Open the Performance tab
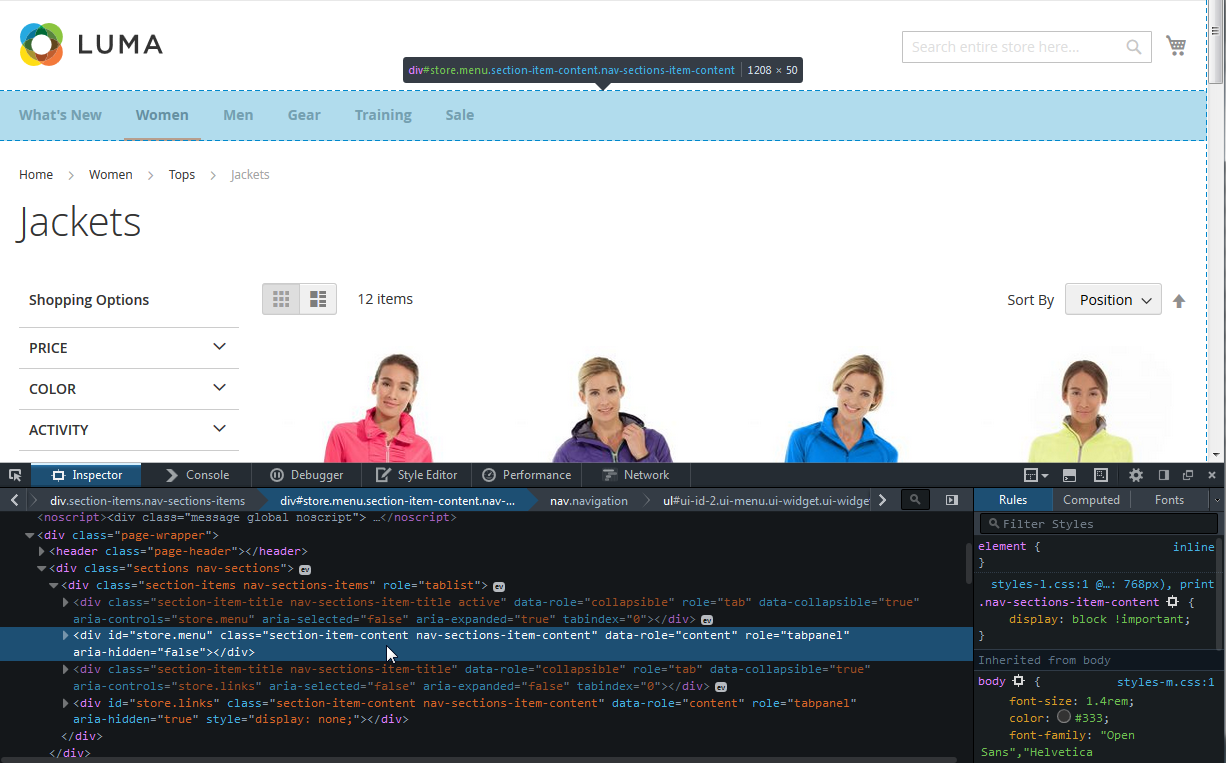The image size is (1226, 763). pyautogui.click(x=526, y=475)
